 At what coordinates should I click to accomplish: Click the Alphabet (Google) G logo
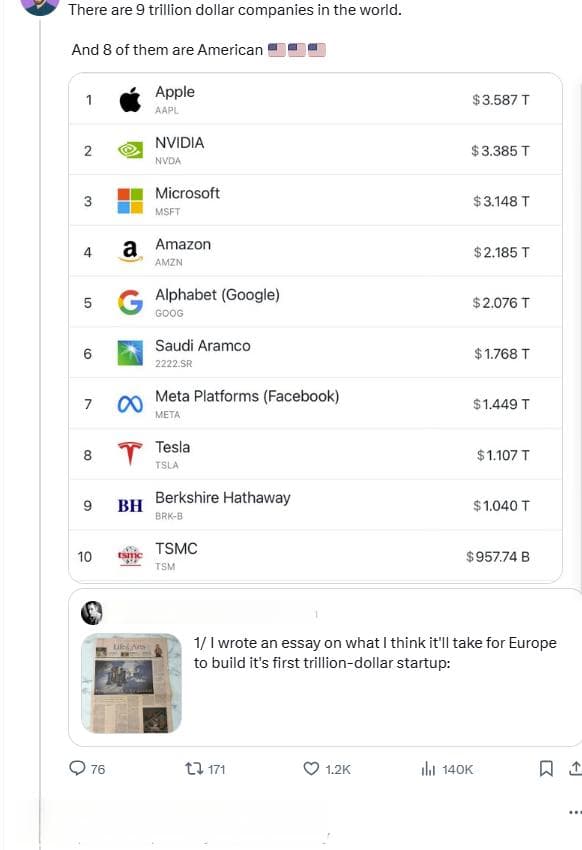[130, 302]
